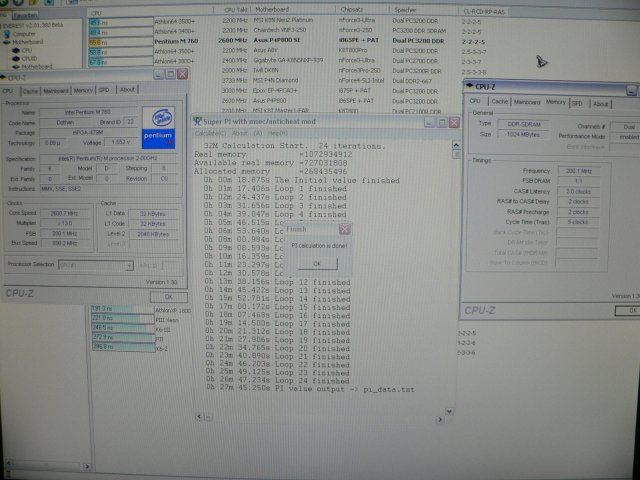Click the Gigabyte GA-K8NSNXP-939 cell

(288, 60)
